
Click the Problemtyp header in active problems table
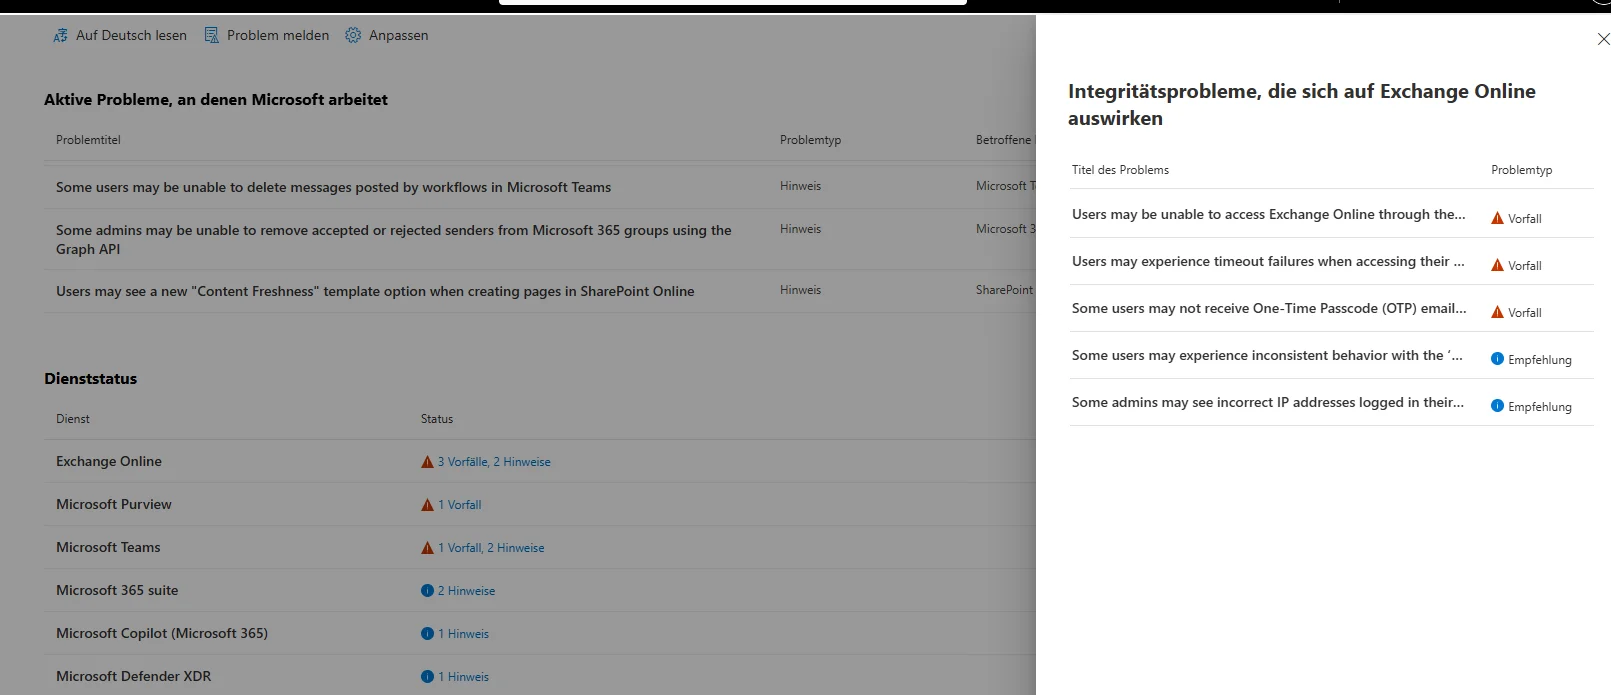point(810,140)
